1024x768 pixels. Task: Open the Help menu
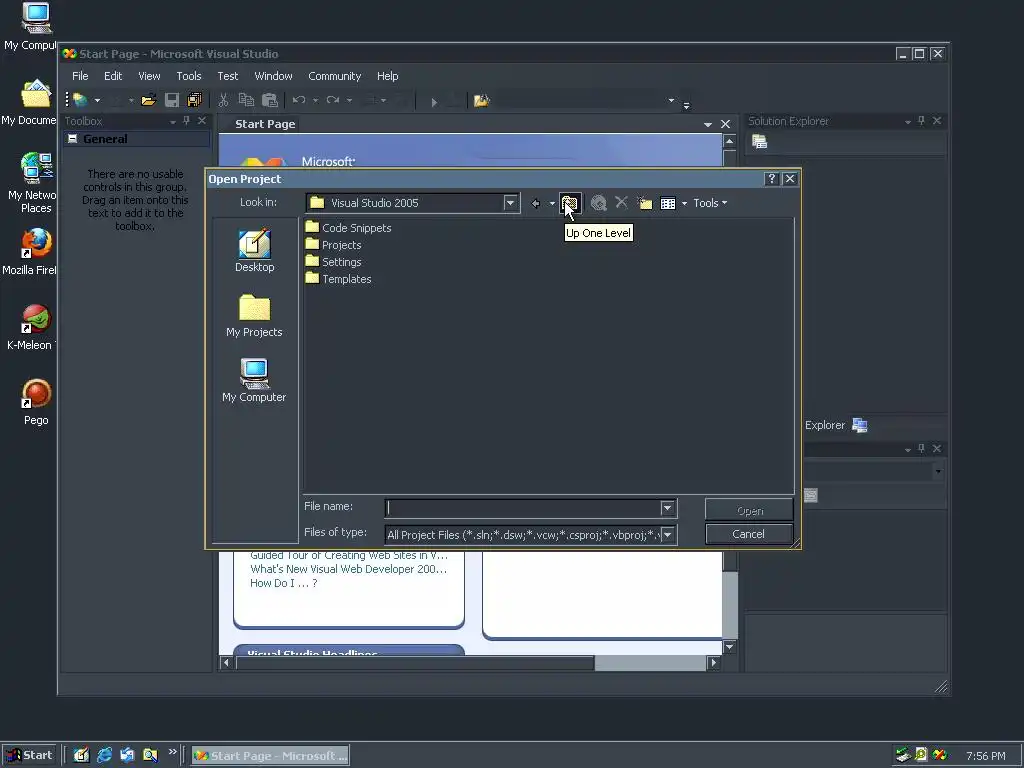point(387,76)
